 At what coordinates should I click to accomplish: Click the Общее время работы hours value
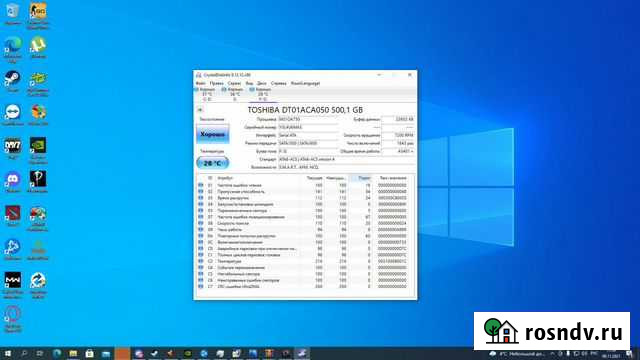point(398,151)
